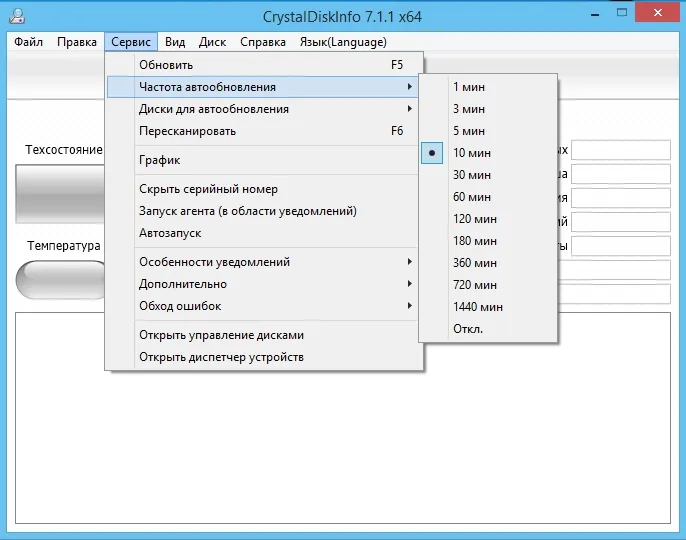This screenshot has width=686, height=540.
Task: Expand Обход ошибок submenu
Action: 264,306
